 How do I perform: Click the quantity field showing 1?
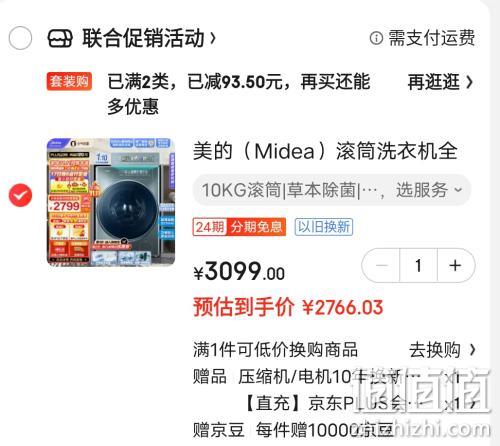pos(418,266)
